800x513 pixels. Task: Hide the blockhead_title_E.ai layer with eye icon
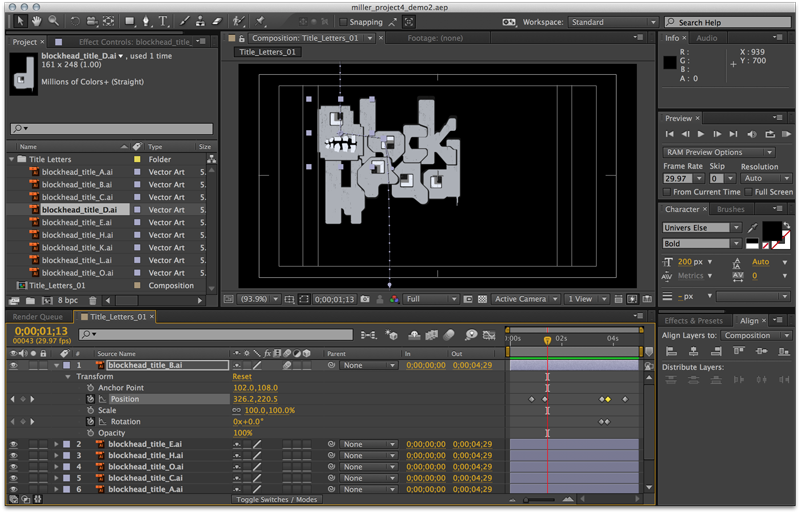pyautogui.click(x=14, y=444)
